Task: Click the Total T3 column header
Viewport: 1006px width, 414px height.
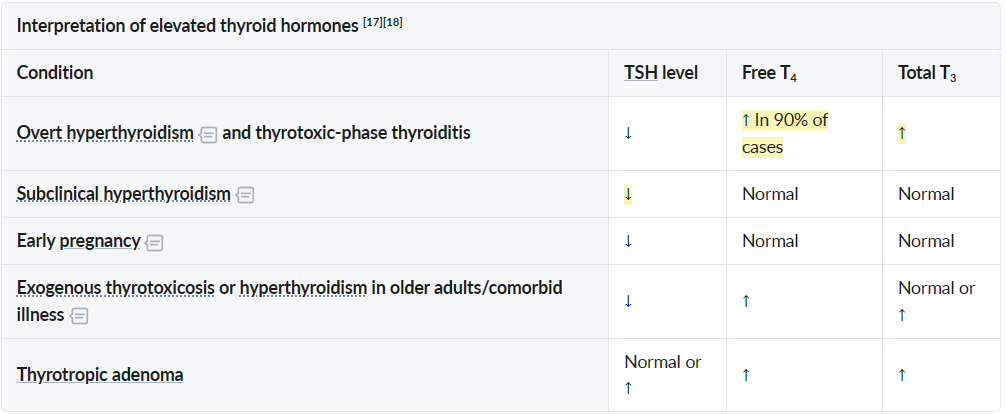Action: [927, 73]
